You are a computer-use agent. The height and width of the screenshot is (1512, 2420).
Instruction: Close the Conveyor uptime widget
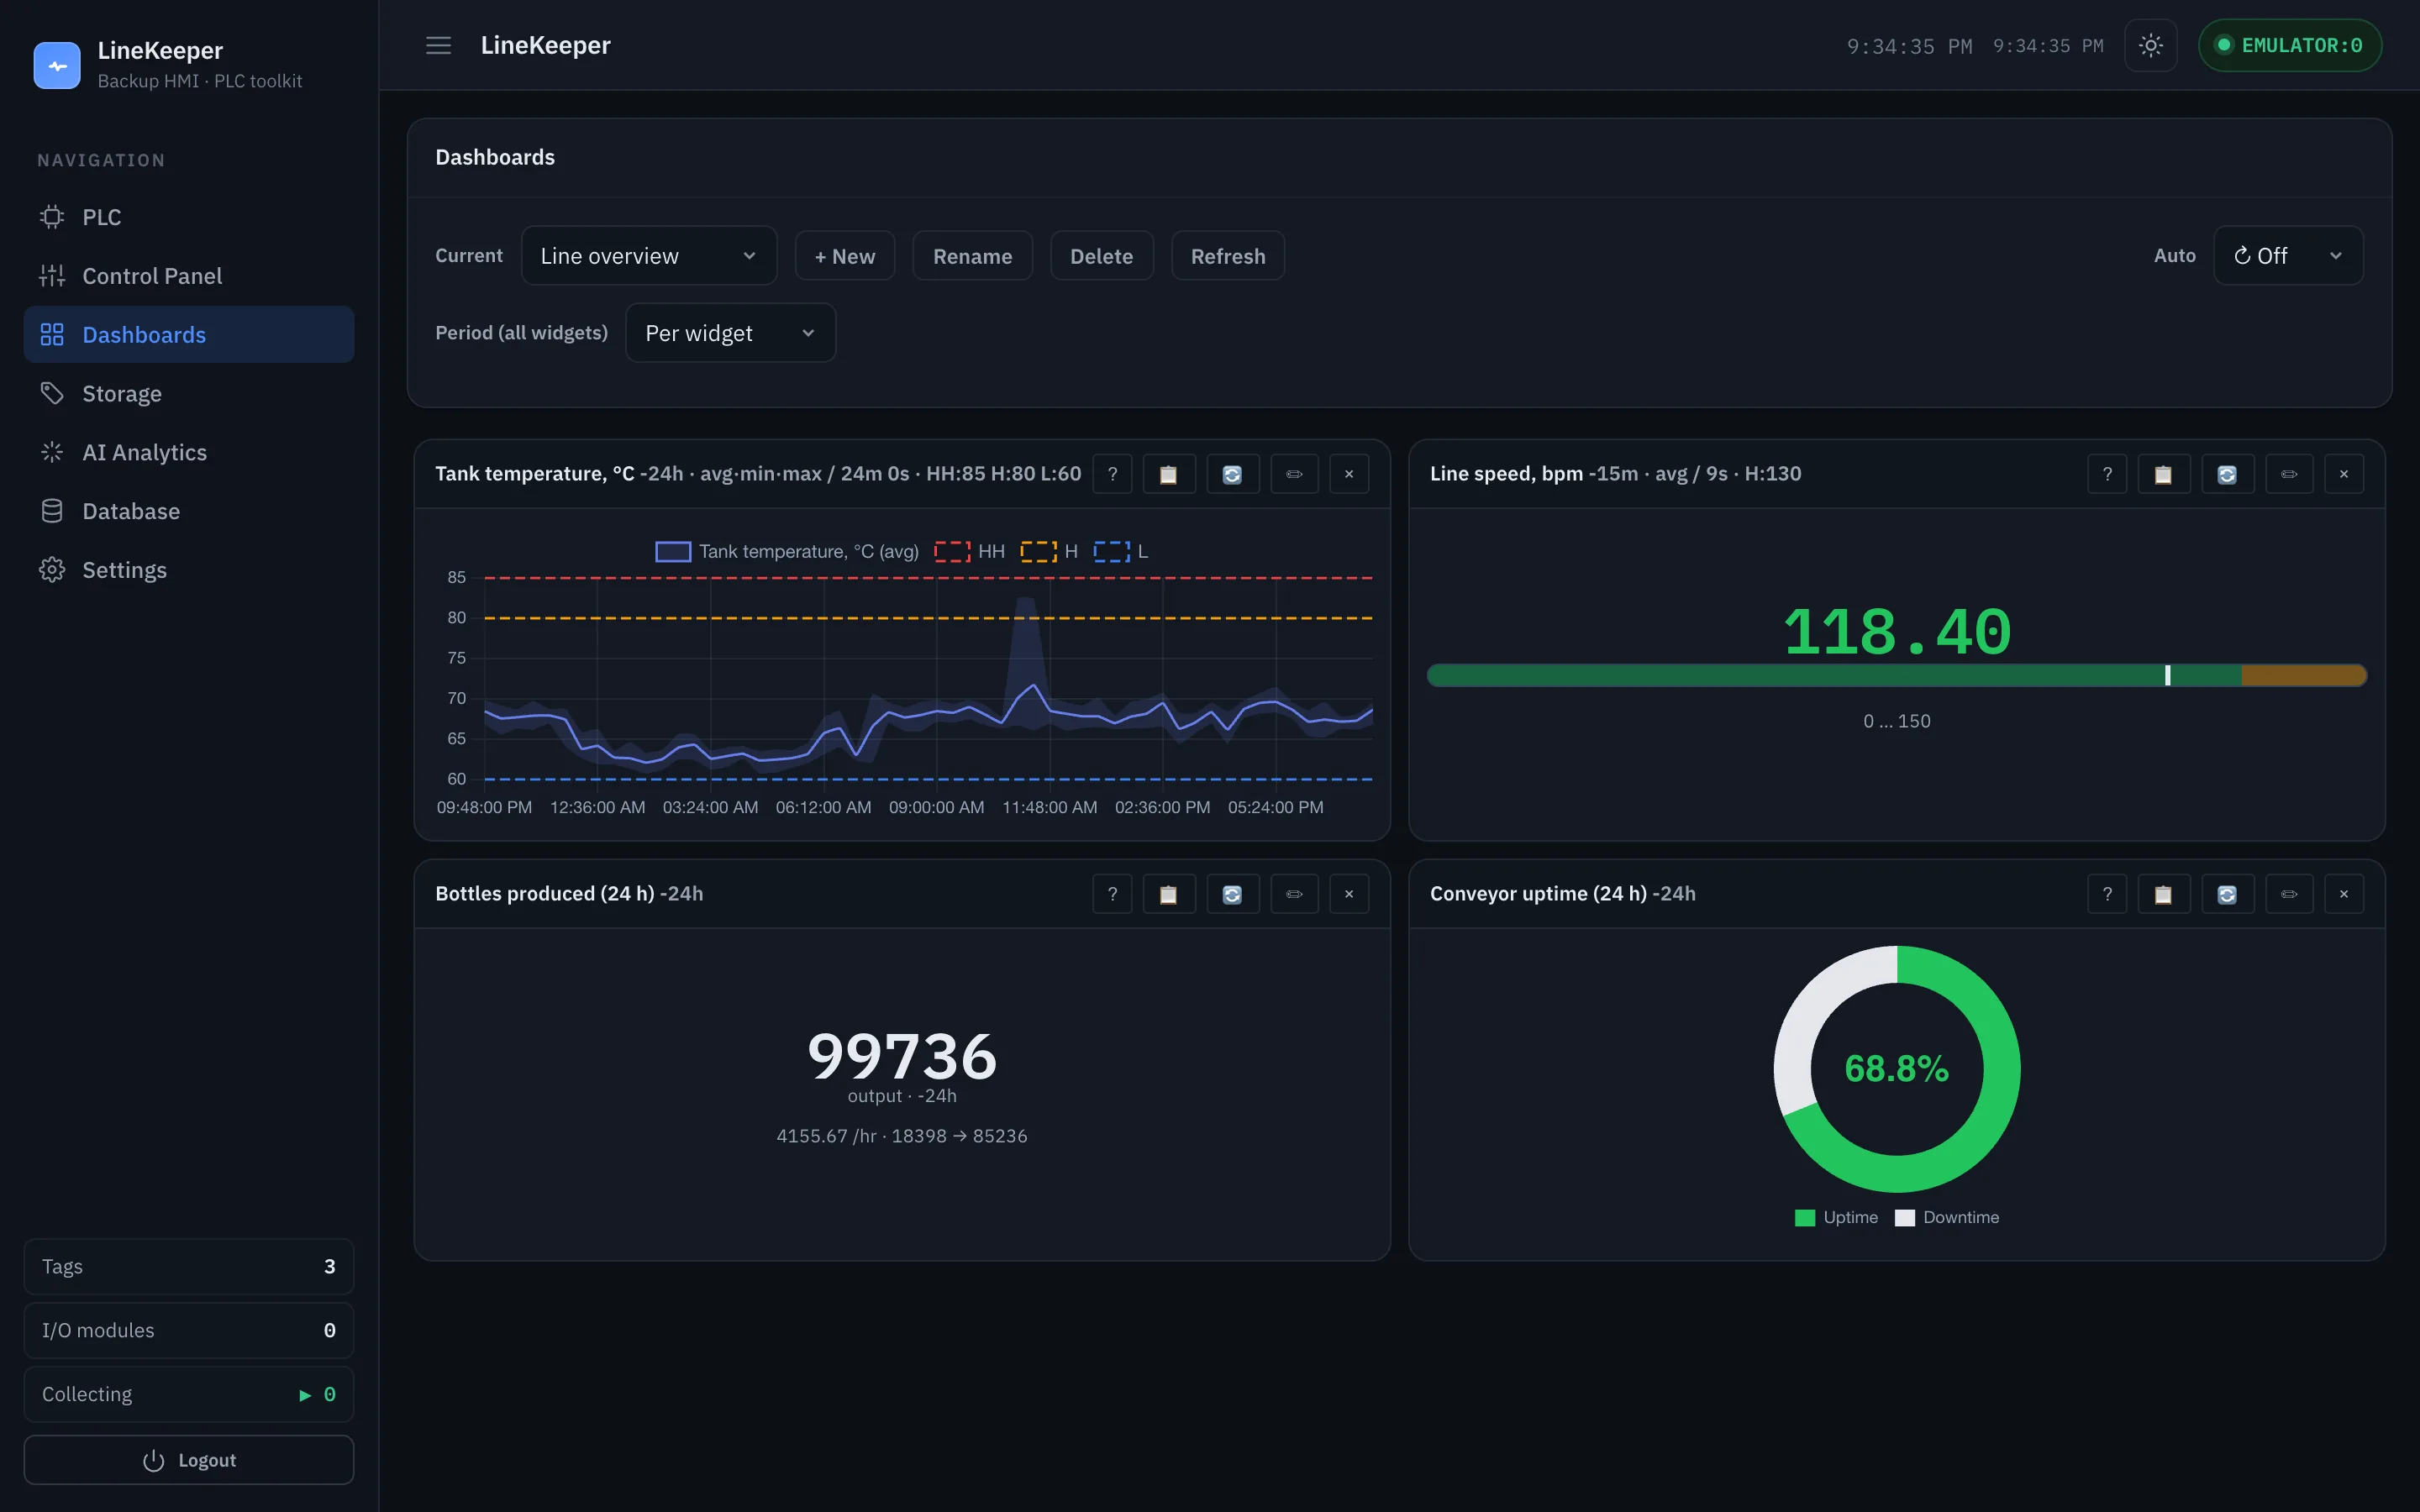click(x=2344, y=894)
